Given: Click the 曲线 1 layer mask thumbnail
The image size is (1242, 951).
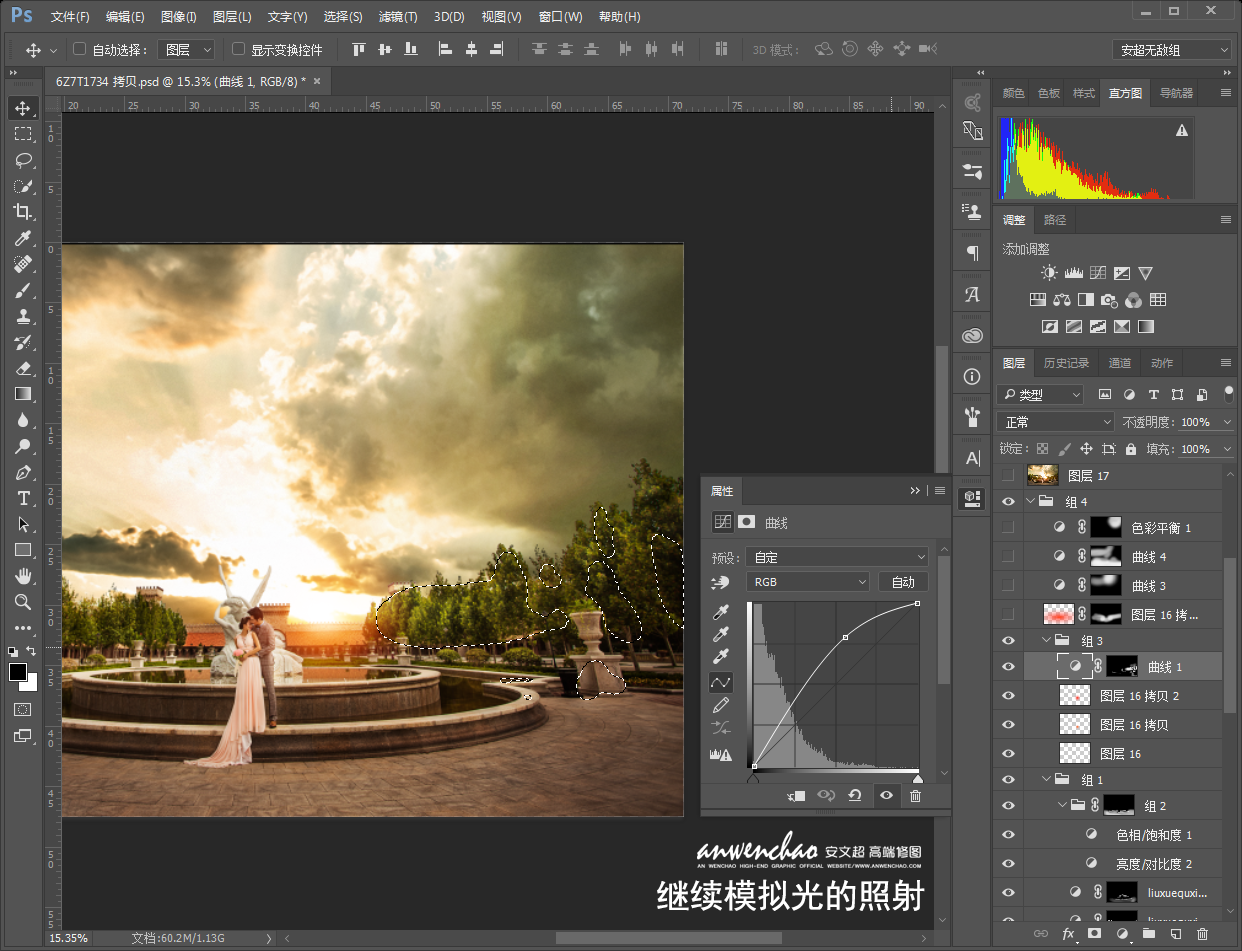Looking at the screenshot, I should click(1122, 666).
